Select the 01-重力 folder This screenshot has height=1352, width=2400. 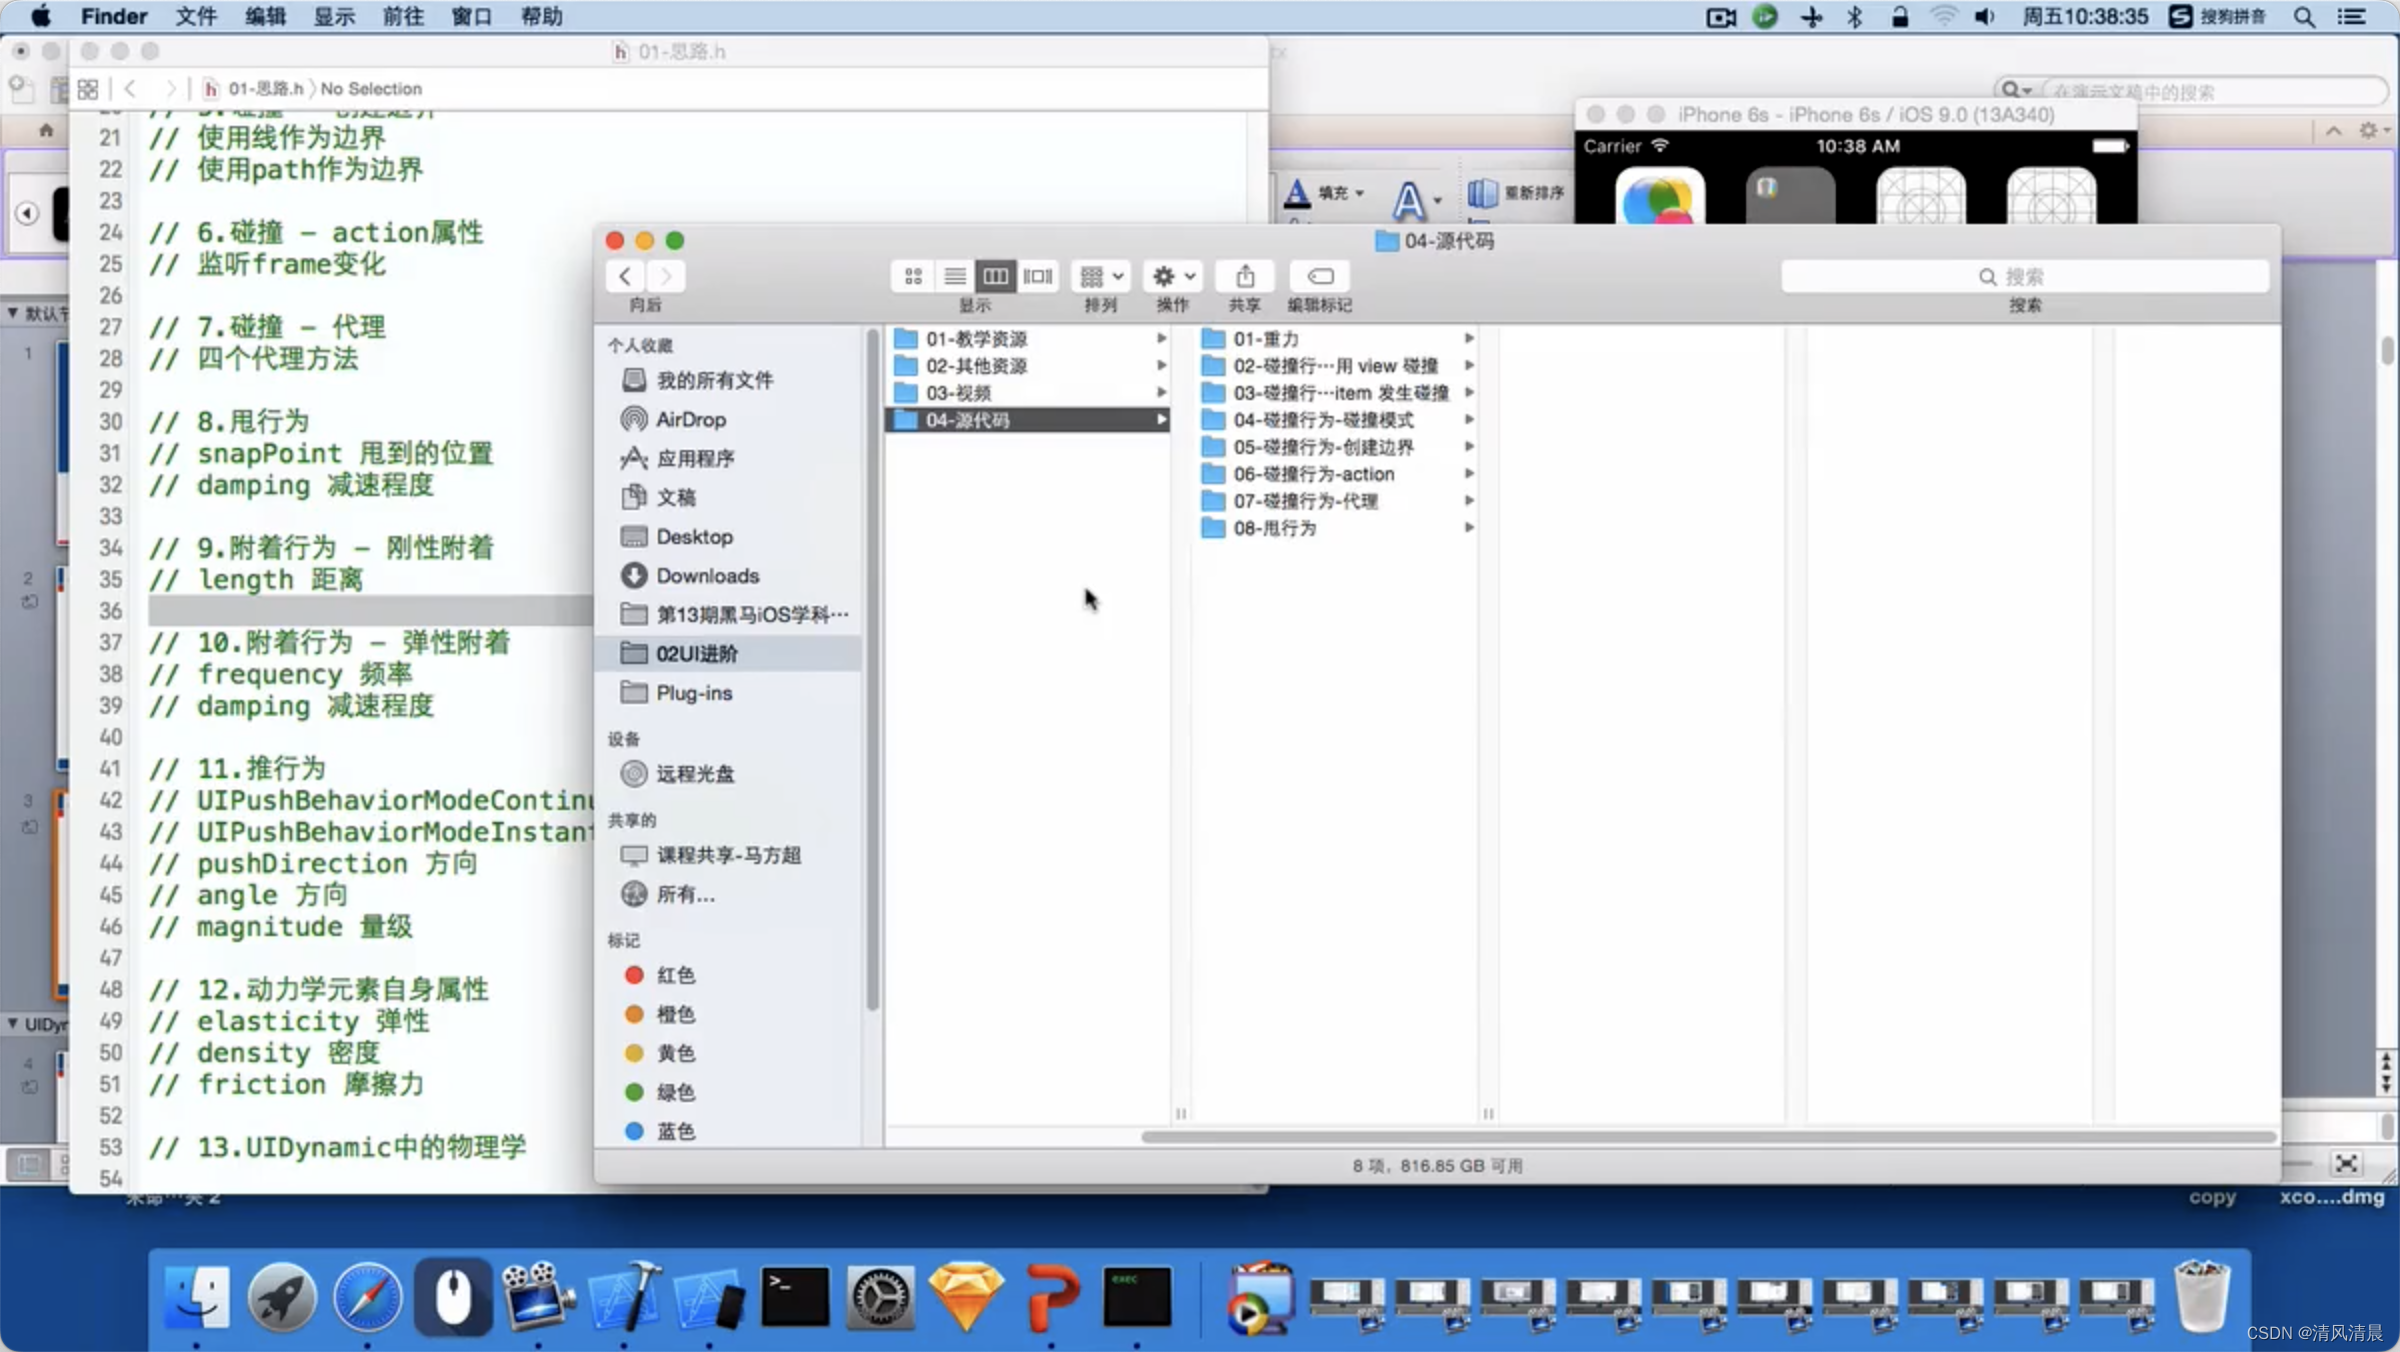(1265, 339)
